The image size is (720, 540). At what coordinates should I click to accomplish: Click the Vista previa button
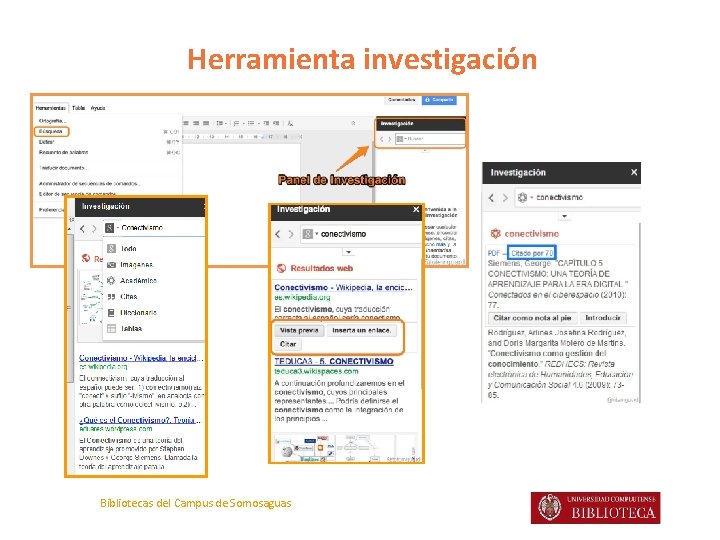(x=299, y=330)
